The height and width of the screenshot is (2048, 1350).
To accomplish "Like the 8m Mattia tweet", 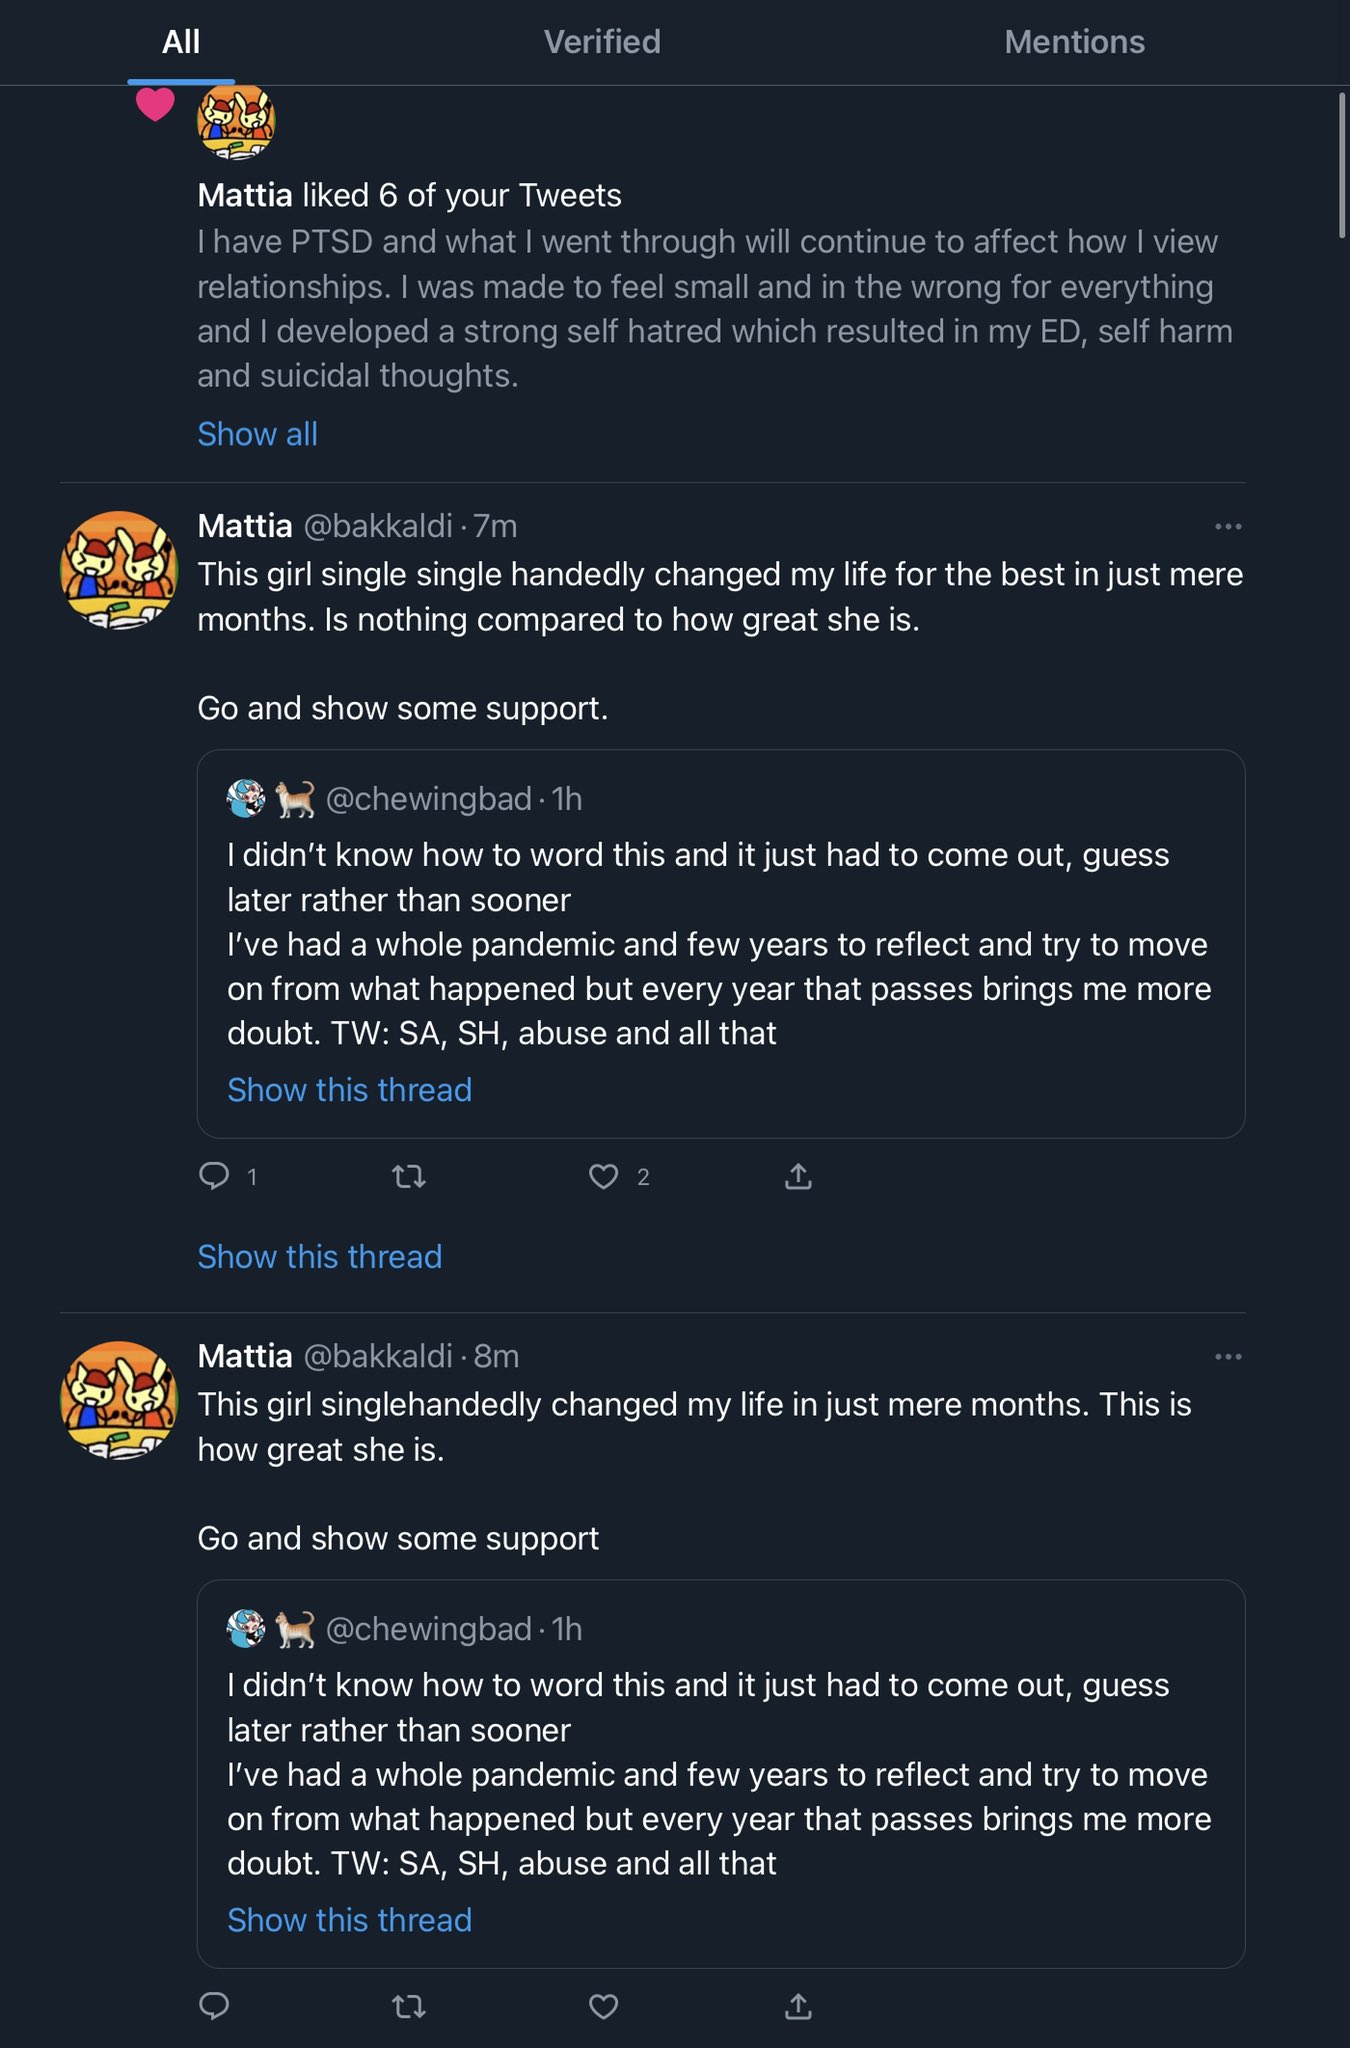I will coord(603,2006).
